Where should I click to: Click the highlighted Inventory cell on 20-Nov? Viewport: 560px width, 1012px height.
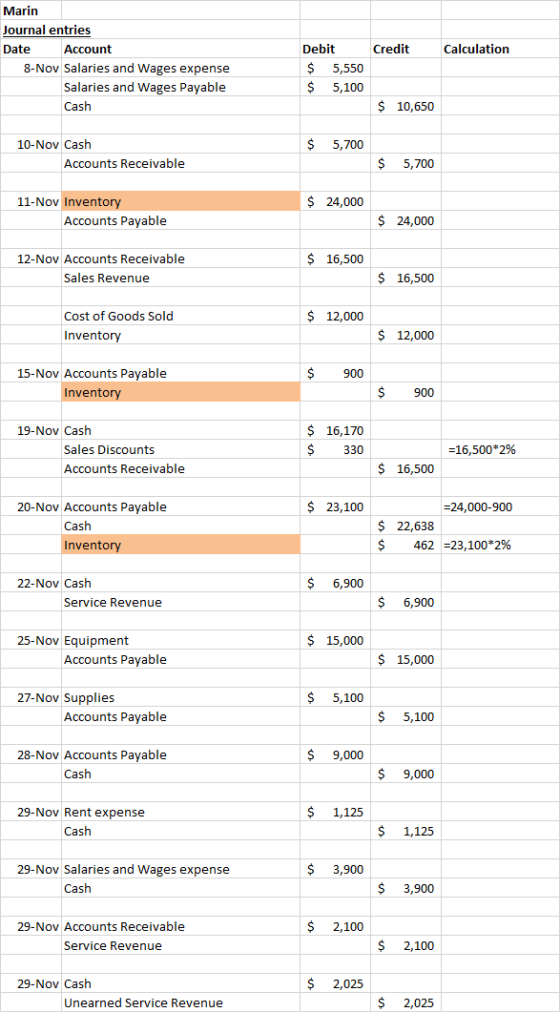pos(181,545)
